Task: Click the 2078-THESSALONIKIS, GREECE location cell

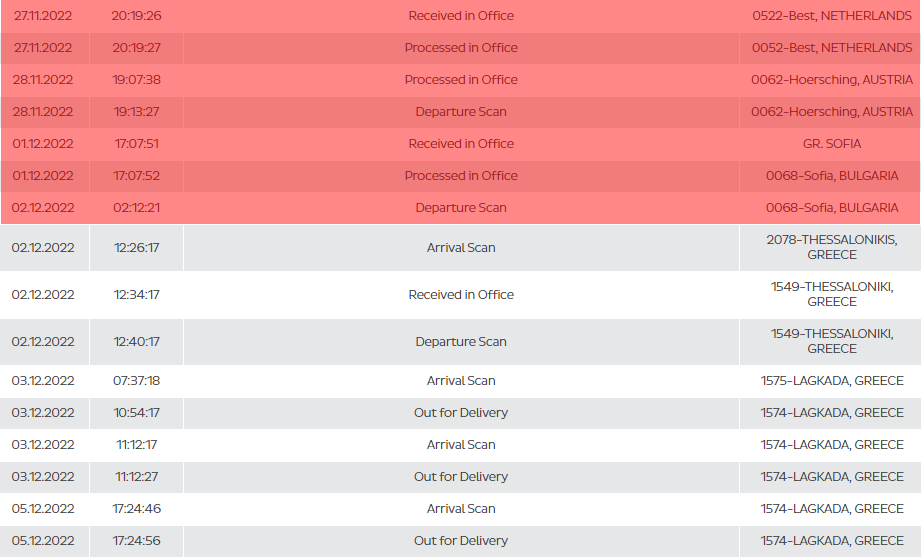Action: point(832,247)
